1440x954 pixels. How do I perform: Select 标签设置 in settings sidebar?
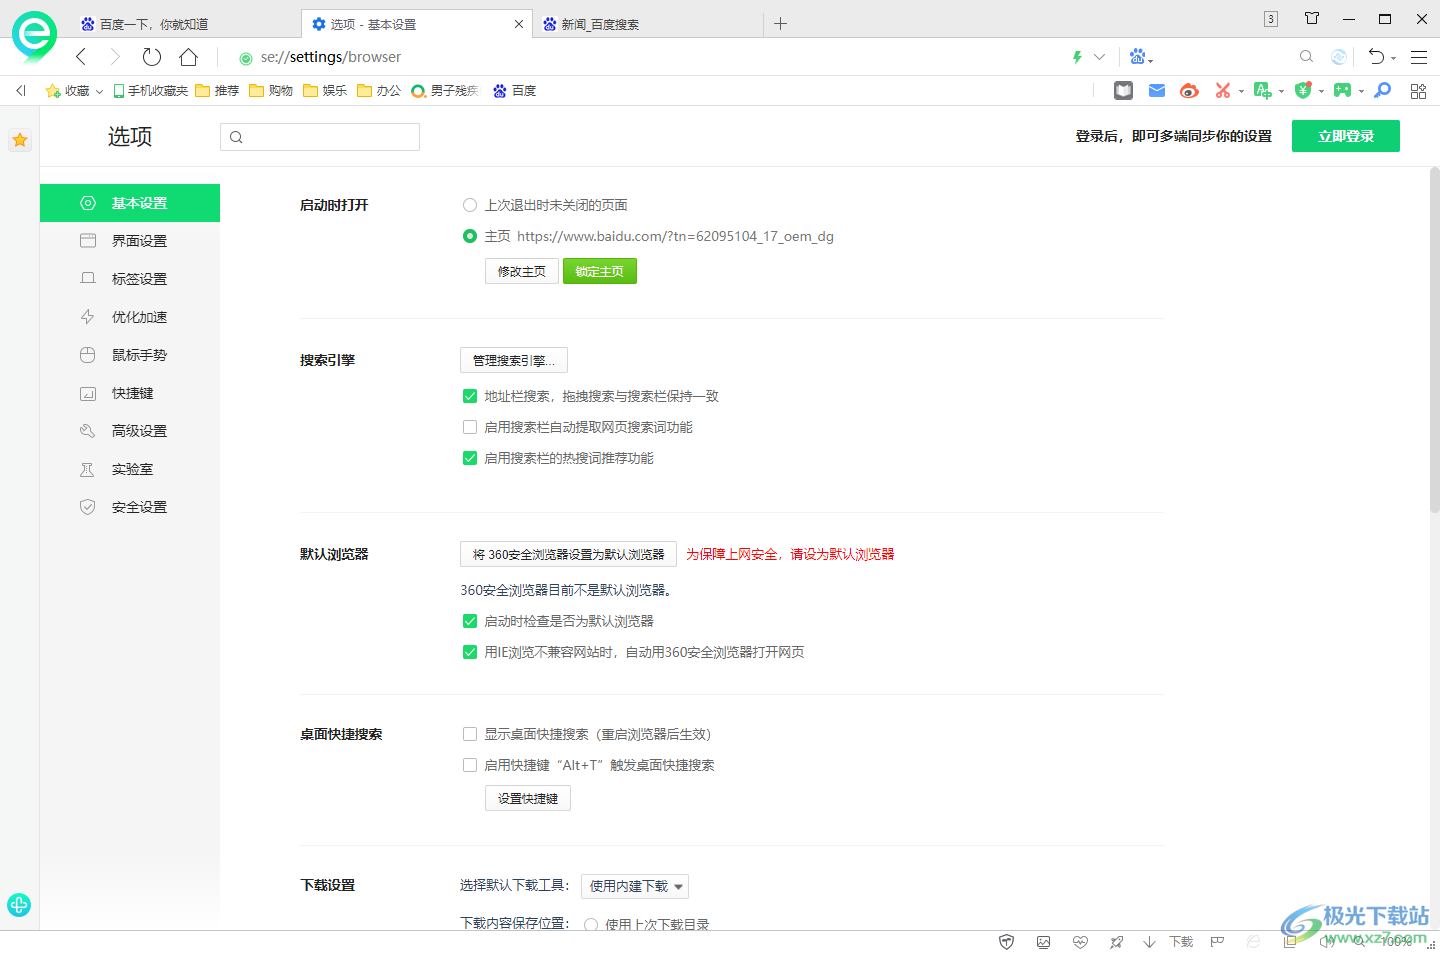(130, 279)
